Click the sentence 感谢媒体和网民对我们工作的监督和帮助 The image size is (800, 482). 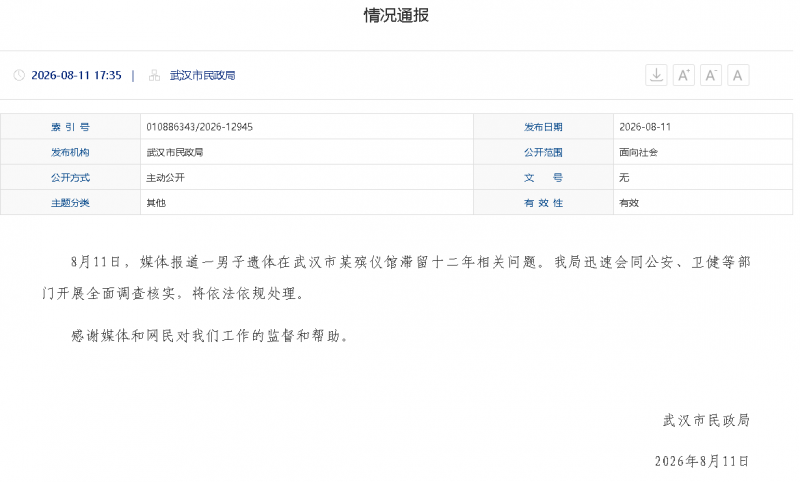pyautogui.click(x=209, y=336)
